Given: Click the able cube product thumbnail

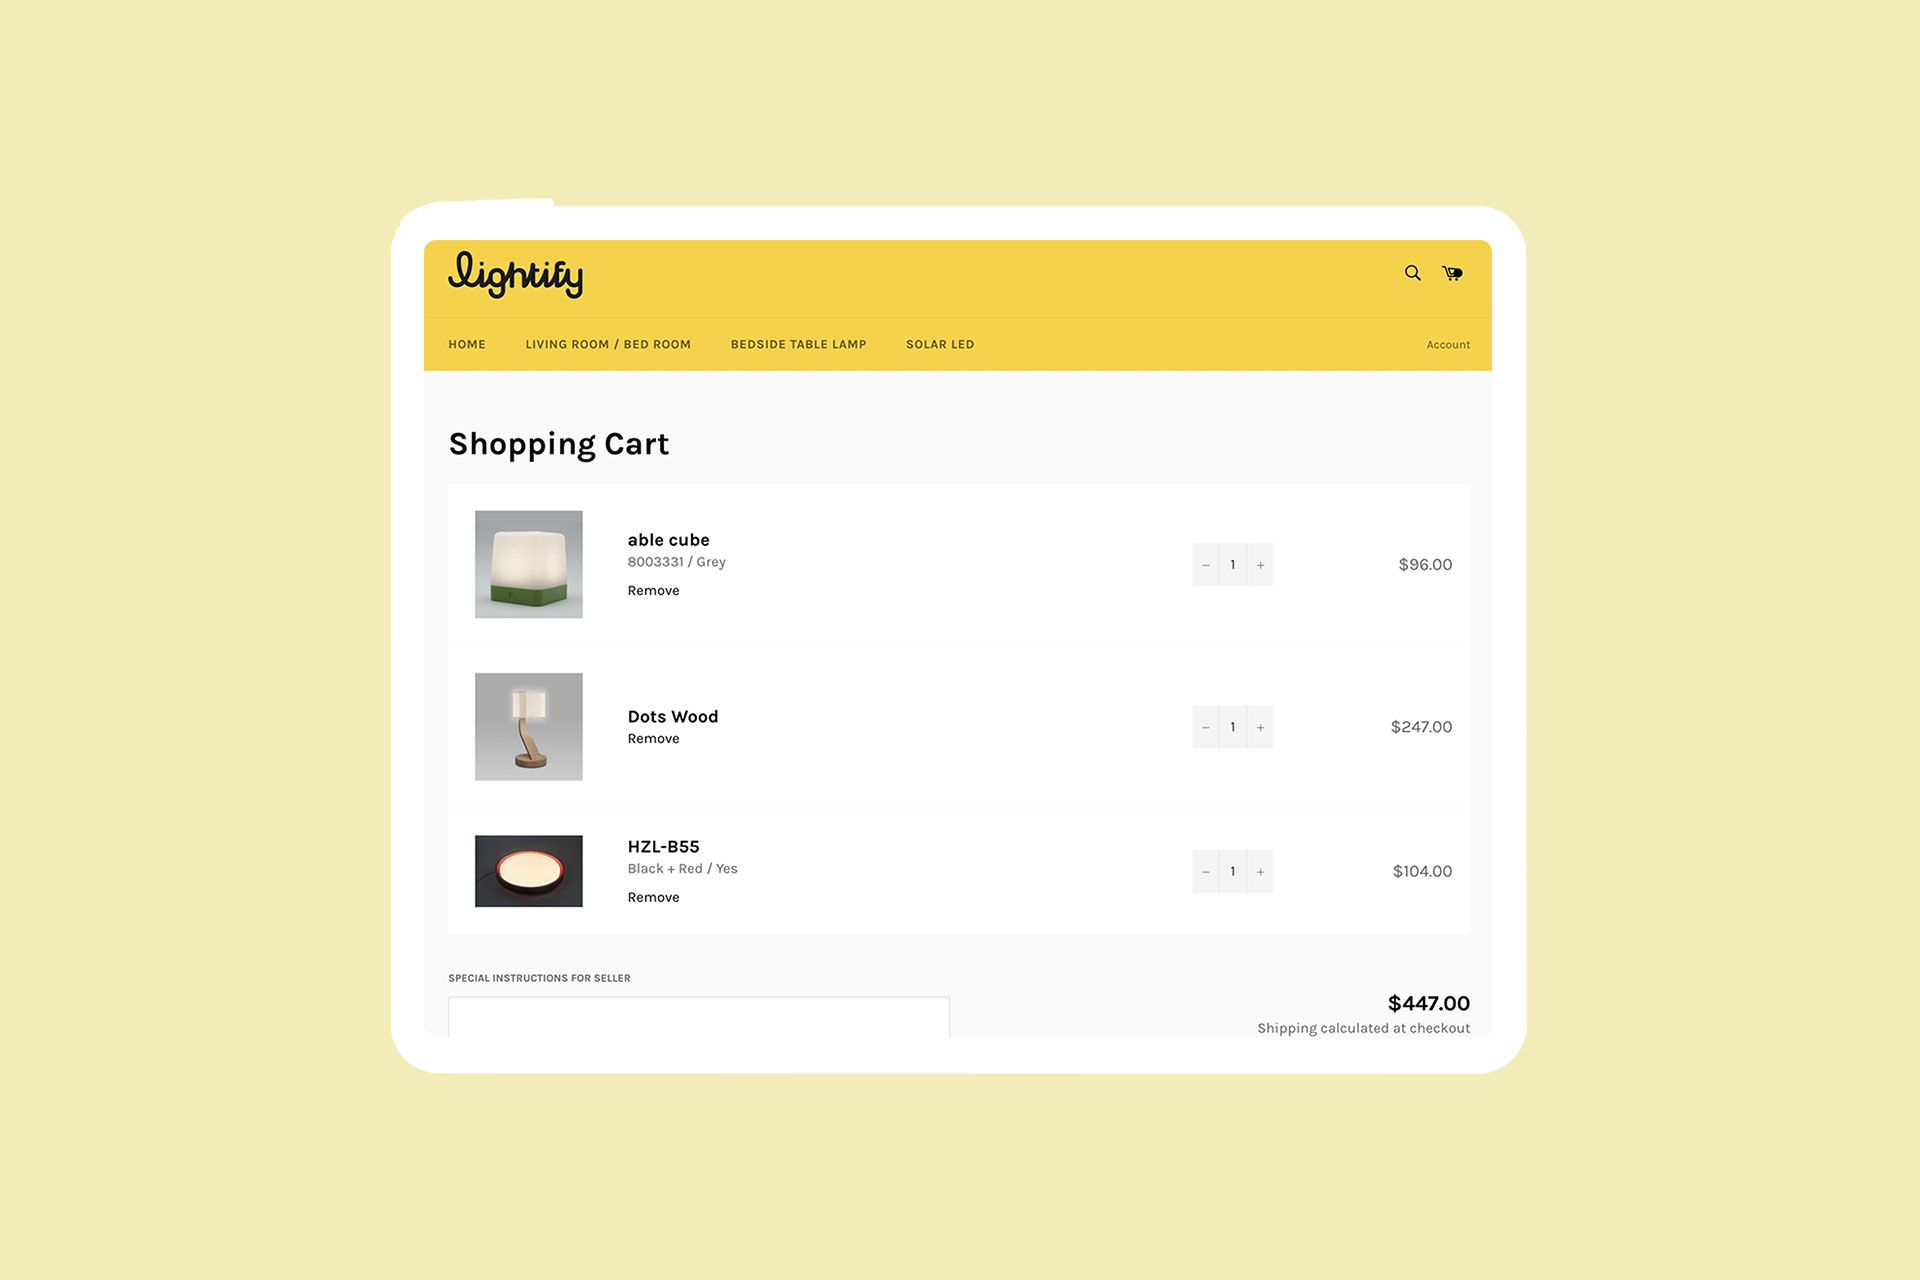Looking at the screenshot, I should (529, 564).
